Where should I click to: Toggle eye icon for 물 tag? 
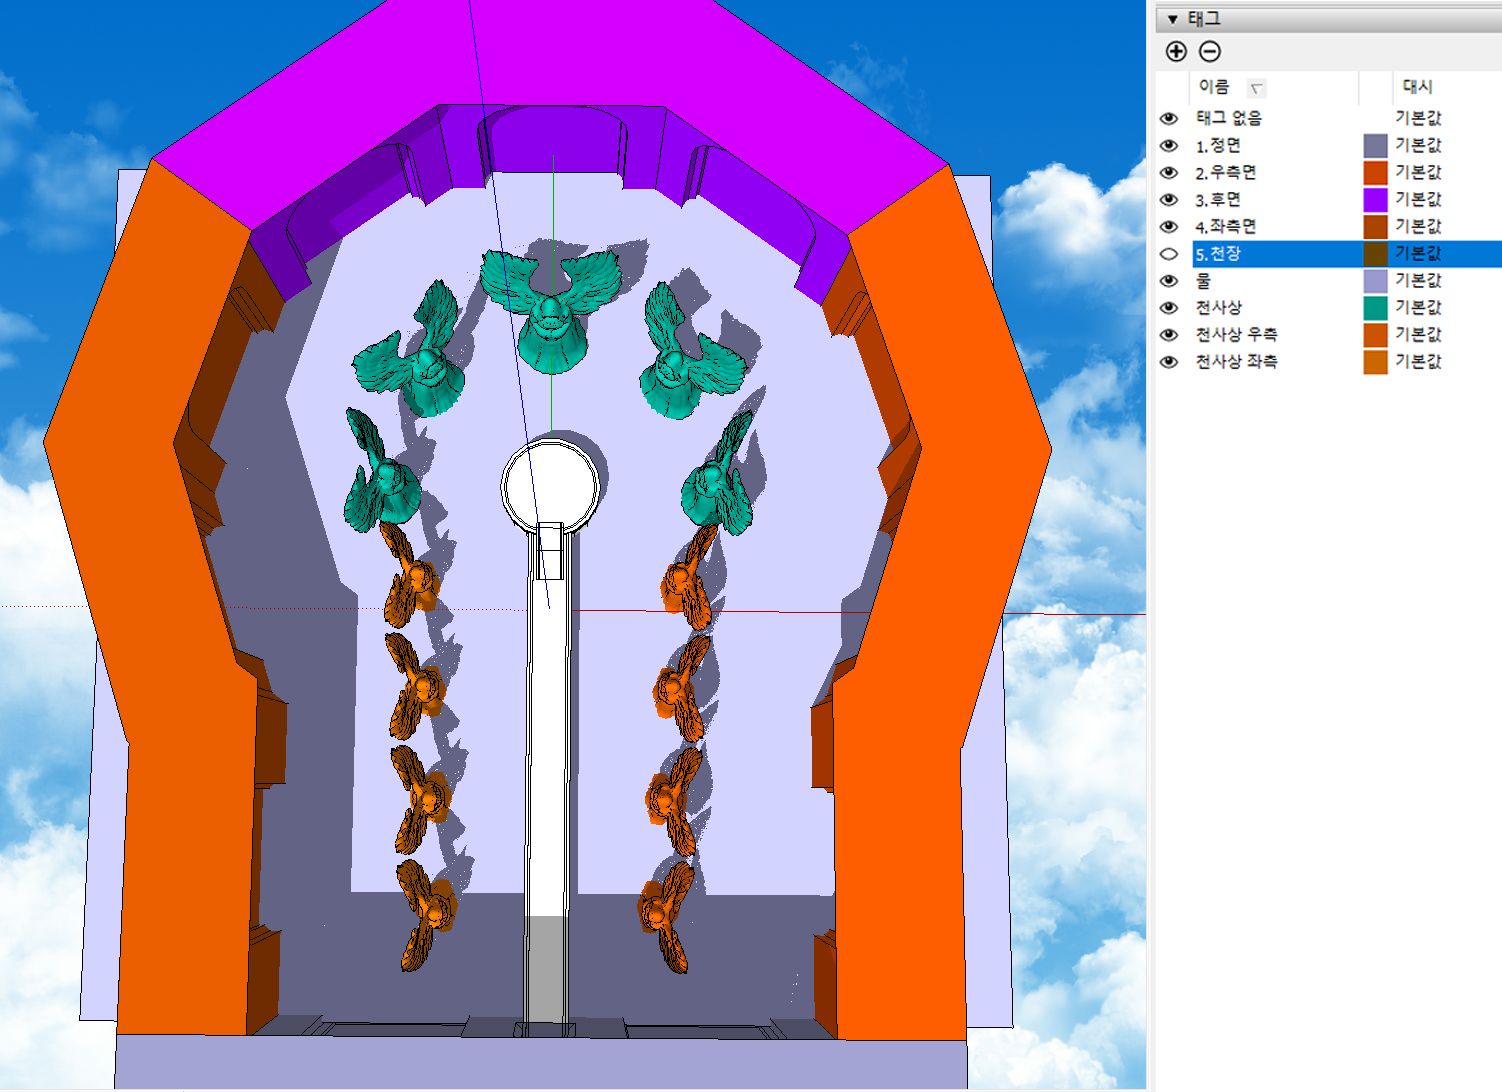pos(1168,281)
